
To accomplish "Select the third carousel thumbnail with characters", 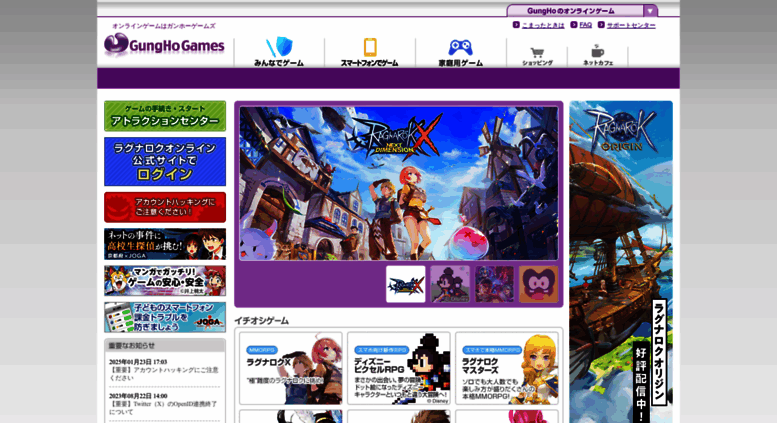I will [x=495, y=284].
